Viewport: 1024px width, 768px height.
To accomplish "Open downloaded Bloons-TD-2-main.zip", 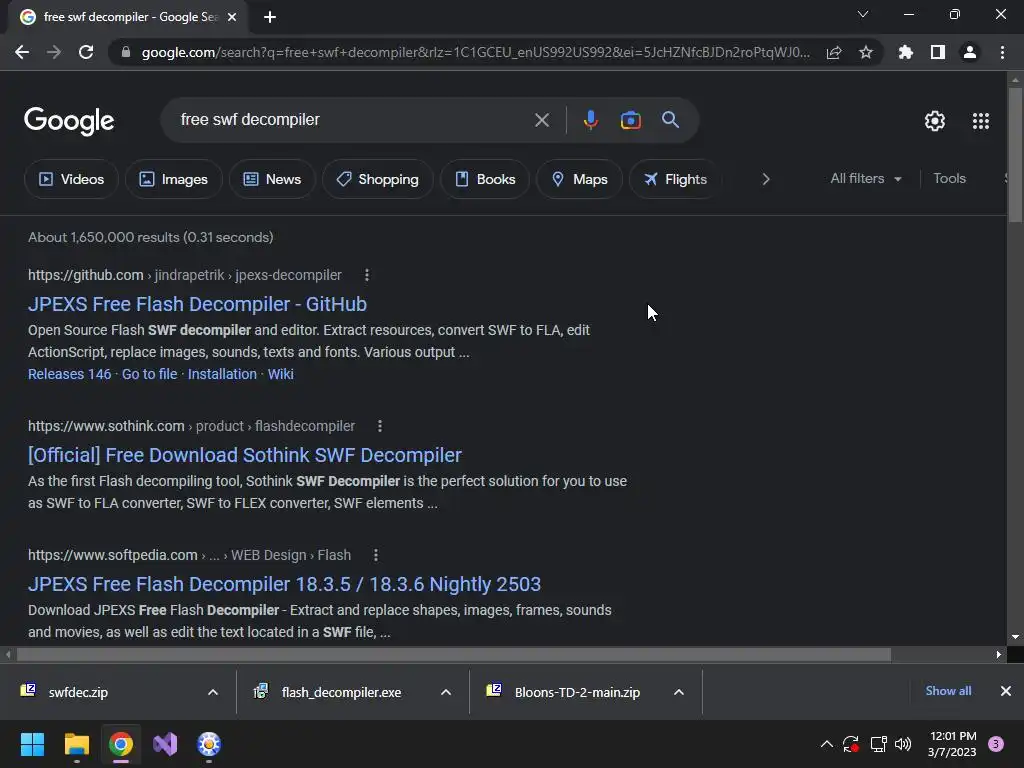I will coord(577,692).
